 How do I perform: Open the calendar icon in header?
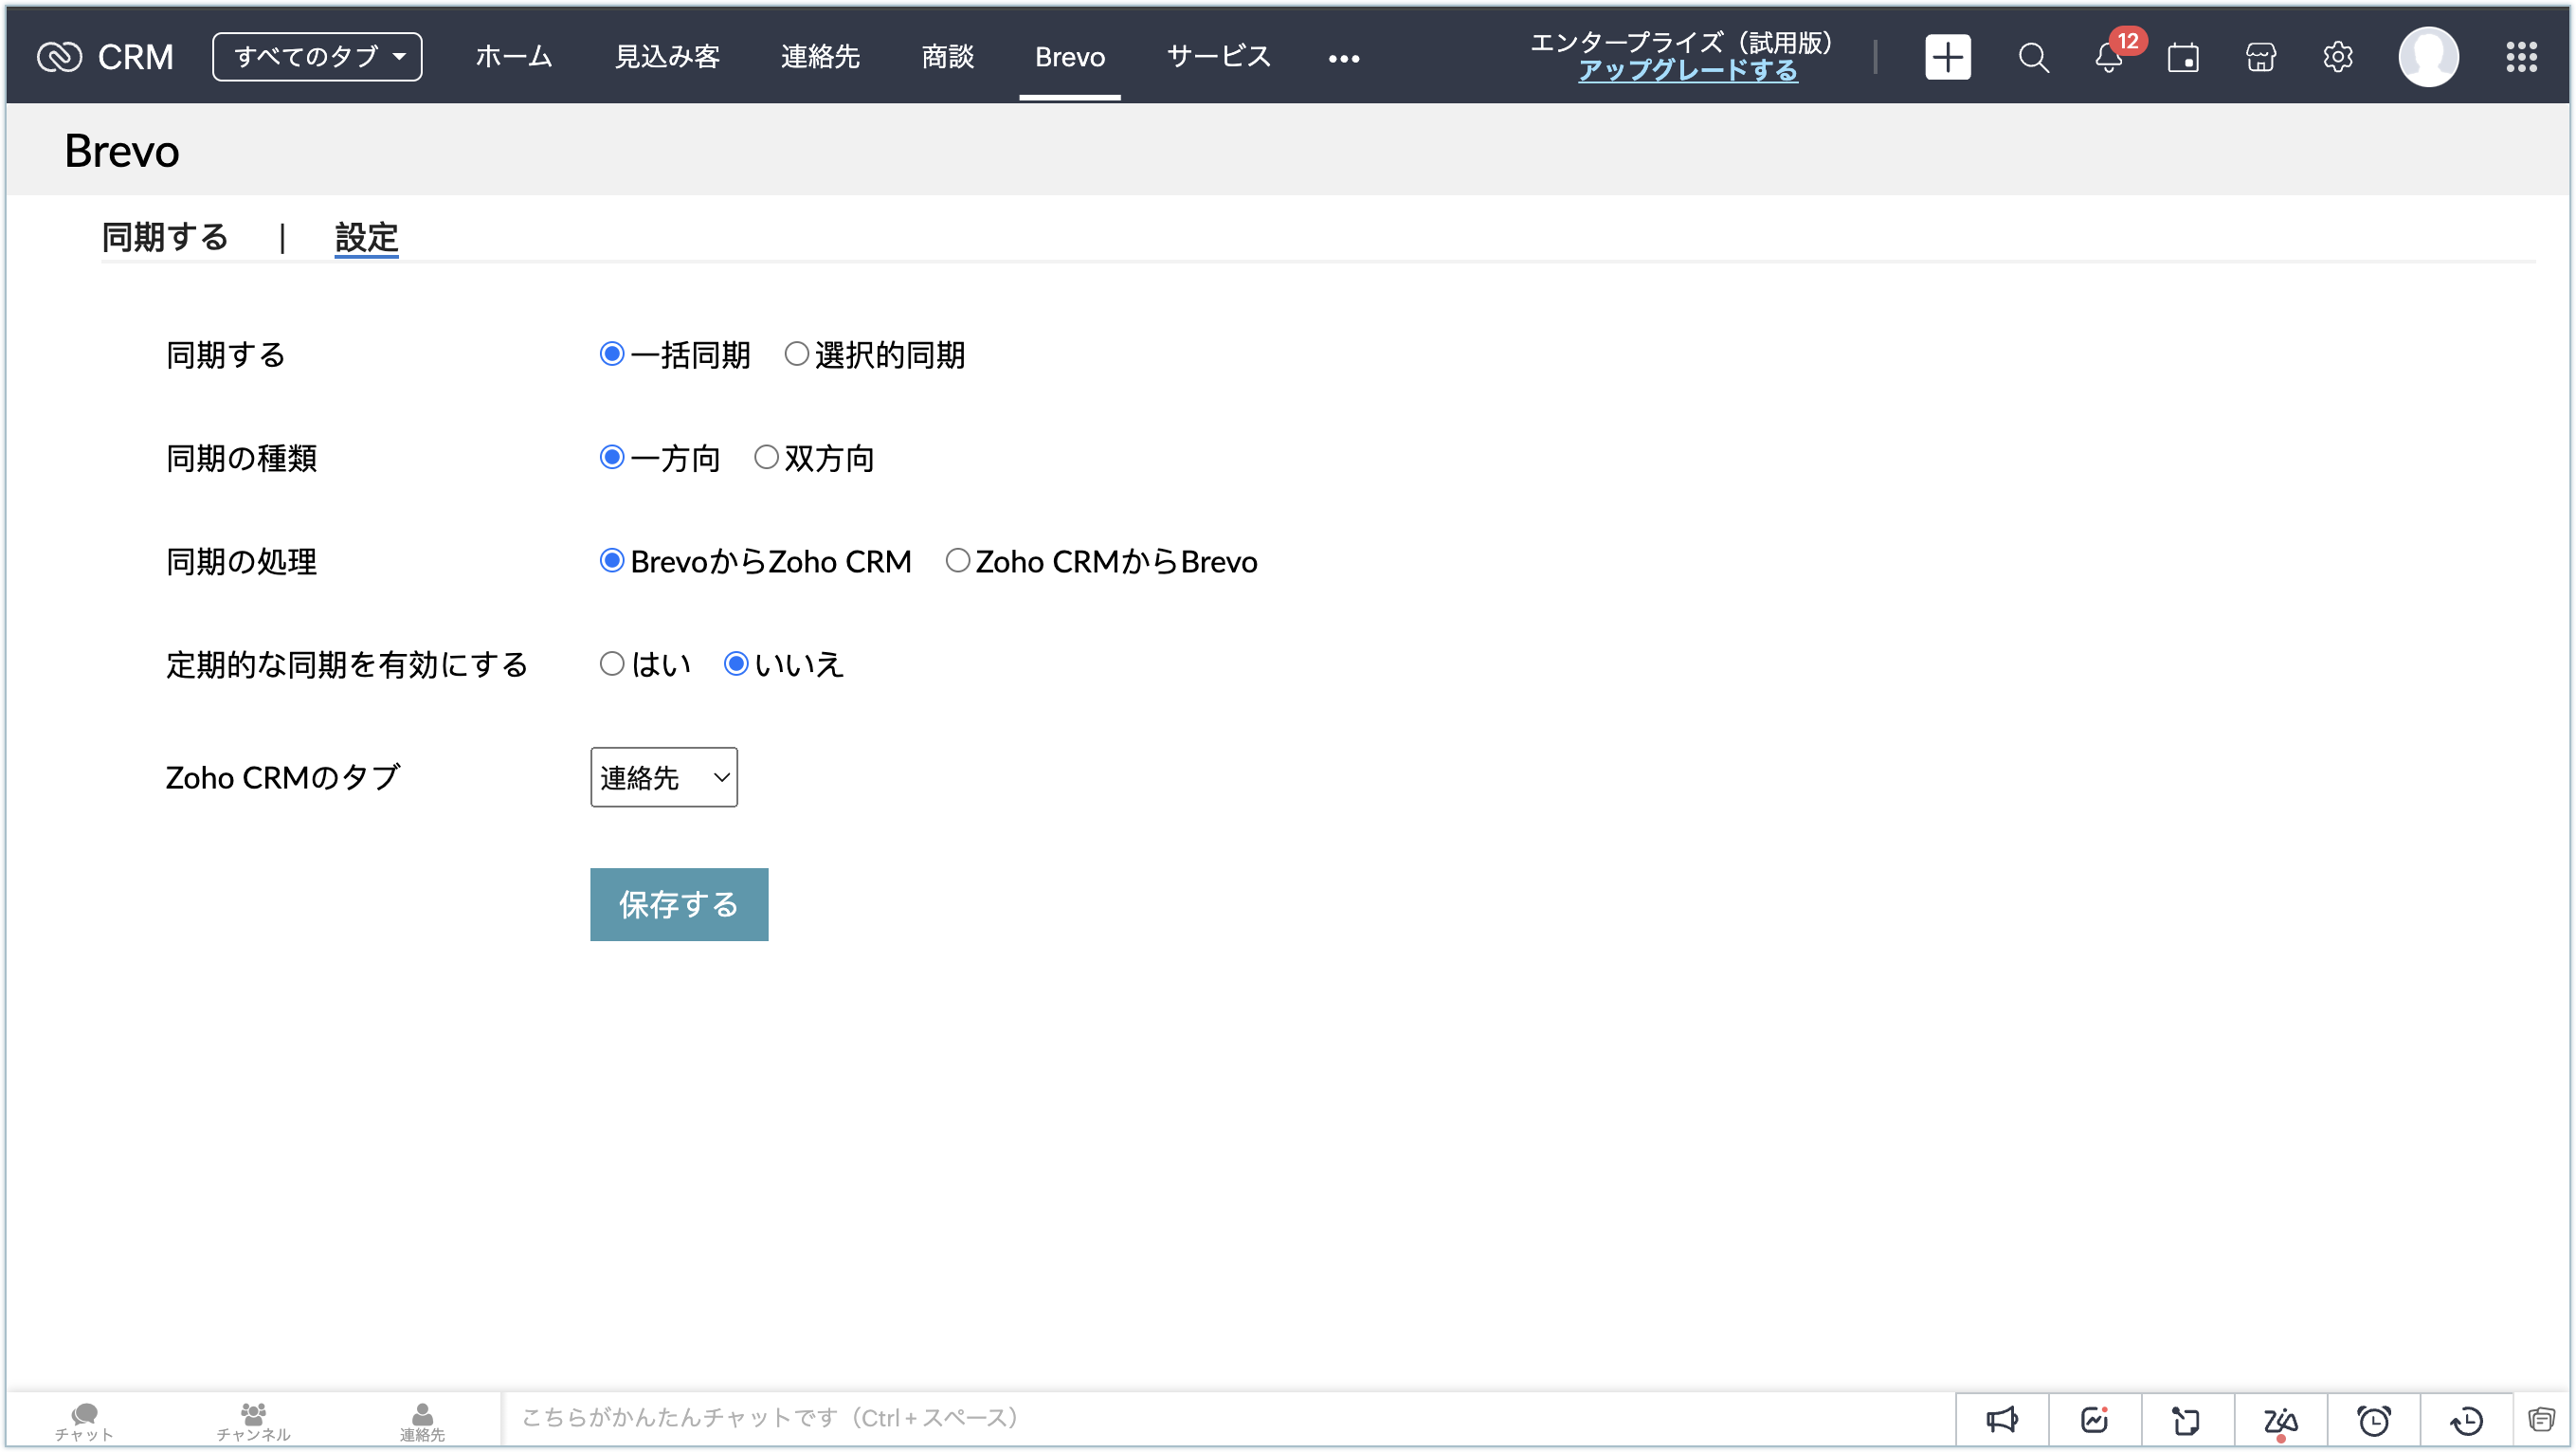[x=2183, y=58]
